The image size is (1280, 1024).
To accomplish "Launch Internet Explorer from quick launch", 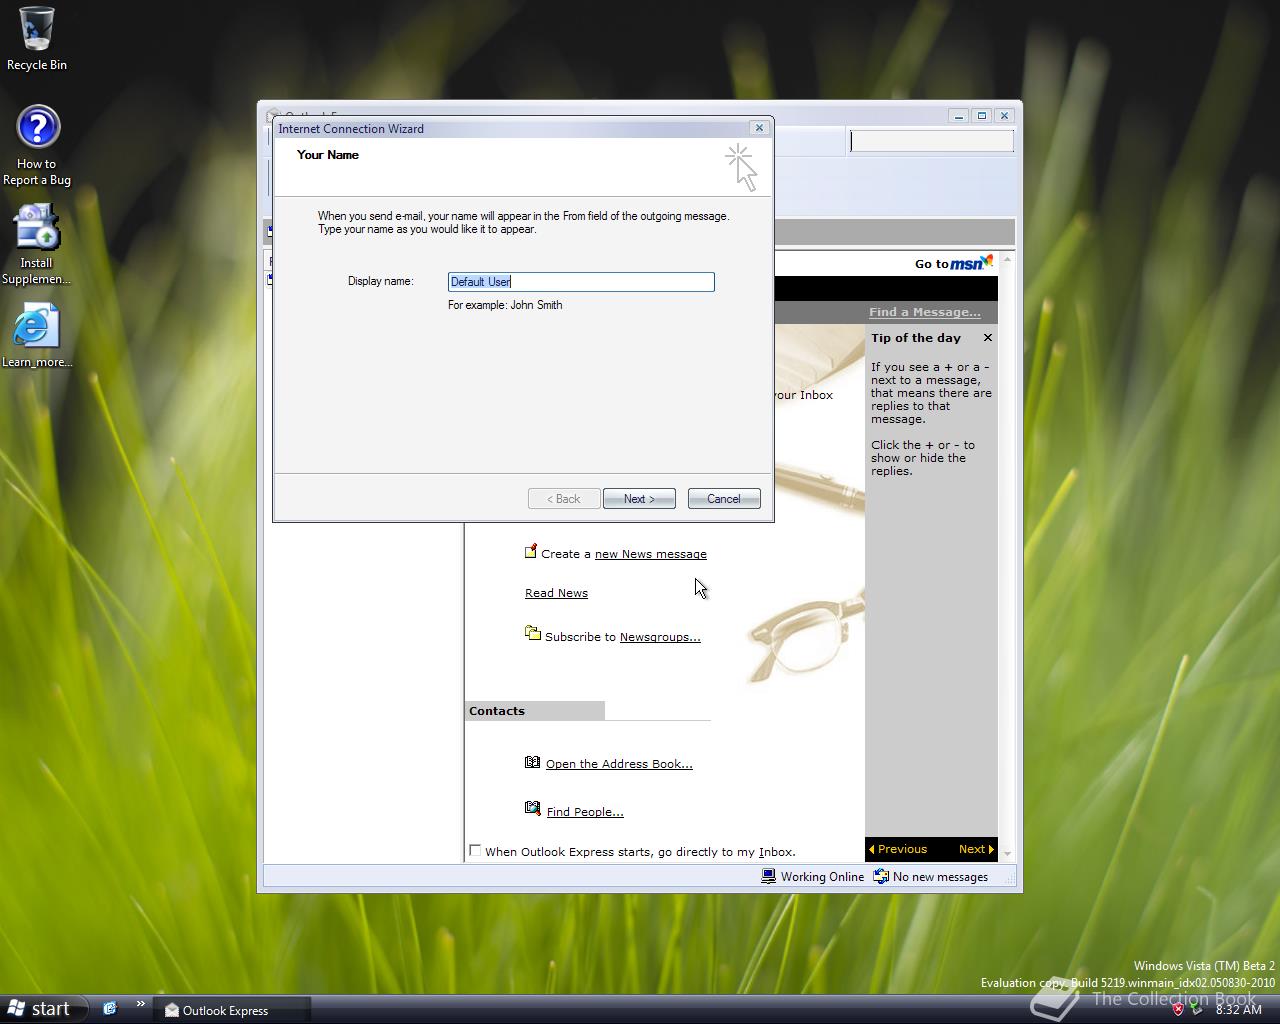I will click(110, 1008).
